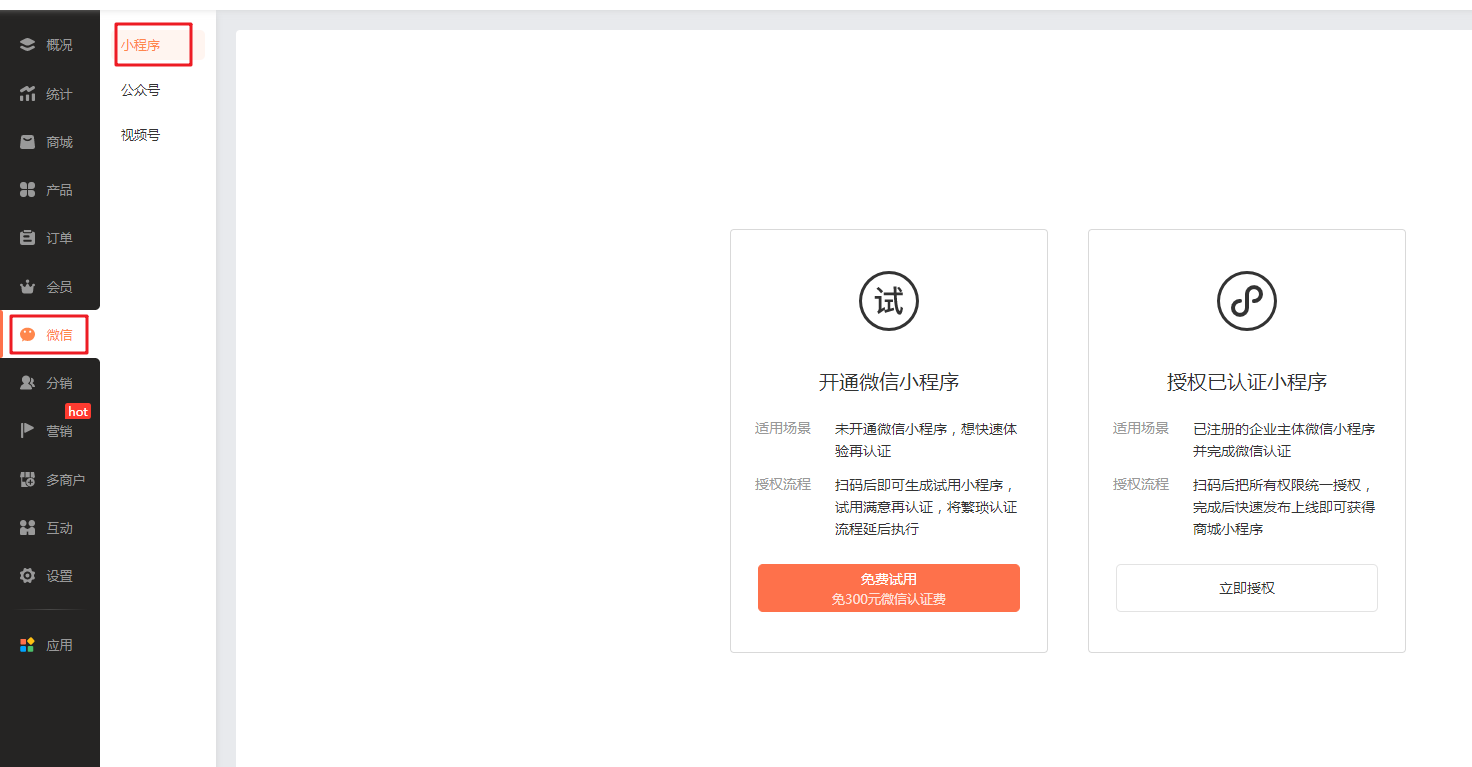
Task: Click the 会员 crown icon
Action: (x=27, y=287)
